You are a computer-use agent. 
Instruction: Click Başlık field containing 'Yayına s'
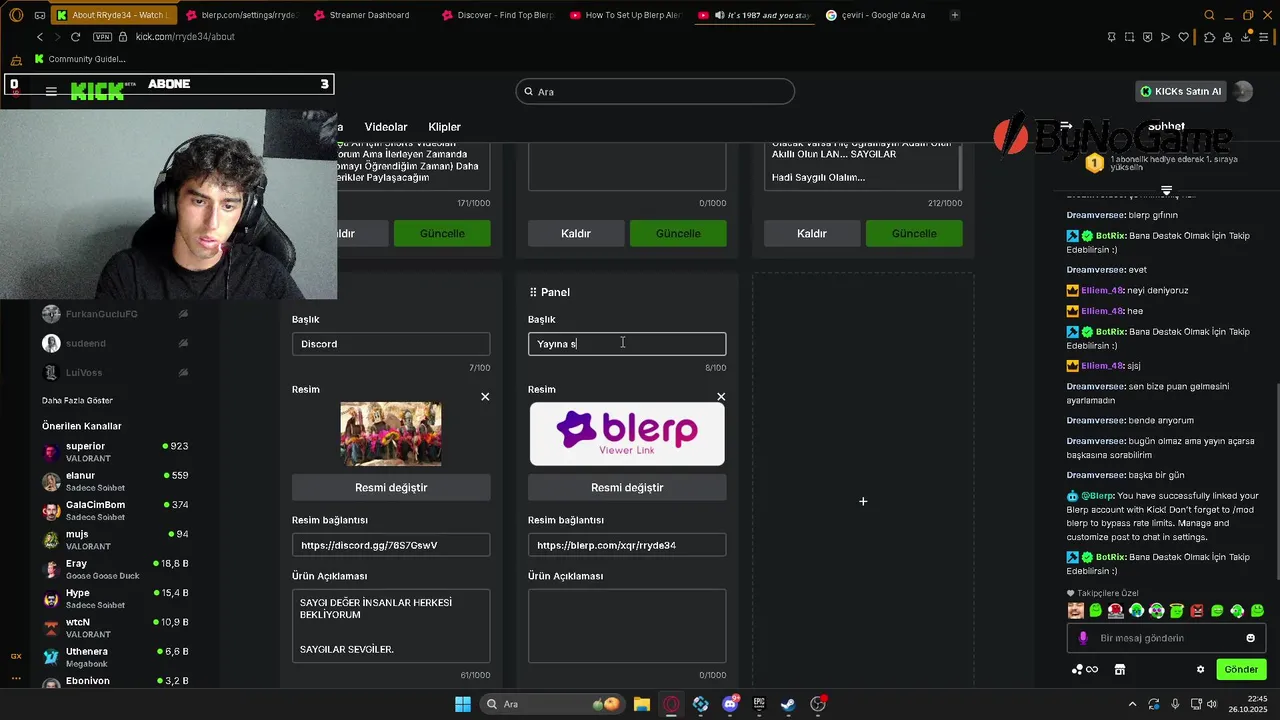click(x=627, y=344)
